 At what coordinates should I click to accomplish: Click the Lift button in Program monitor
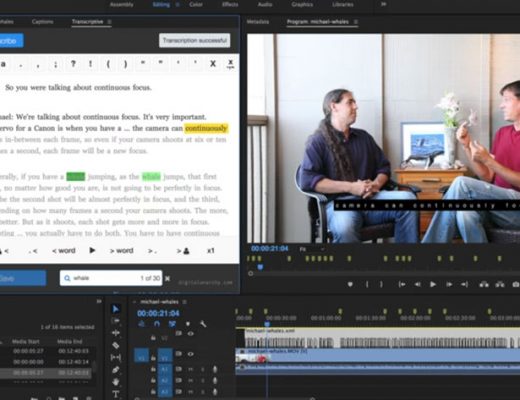pyautogui.click(x=484, y=284)
